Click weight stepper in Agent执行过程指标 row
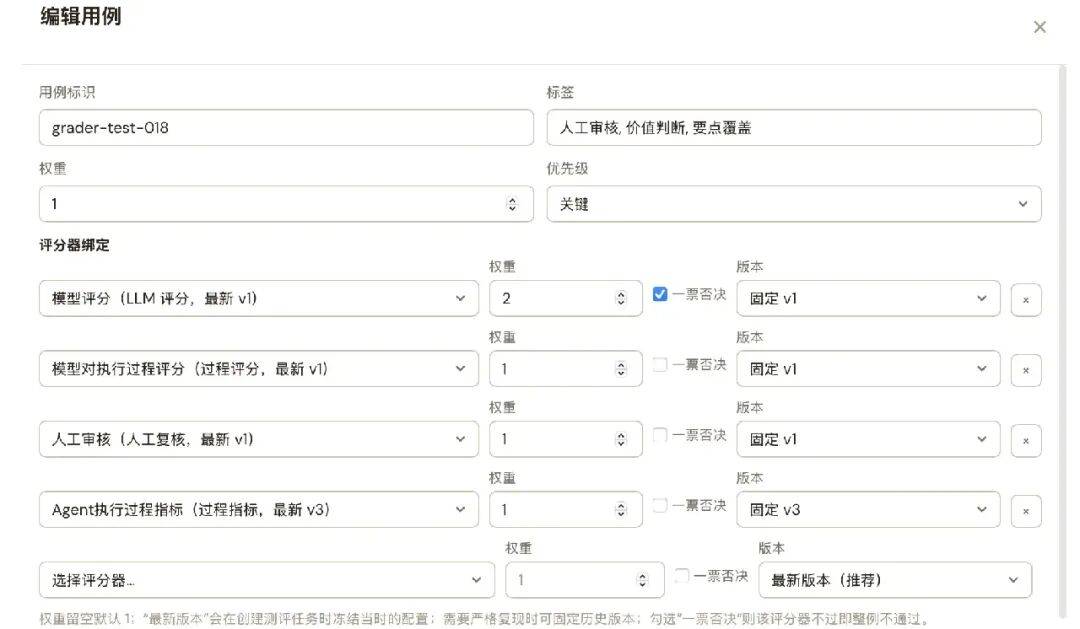This screenshot has width=1080, height=629. tap(621, 510)
